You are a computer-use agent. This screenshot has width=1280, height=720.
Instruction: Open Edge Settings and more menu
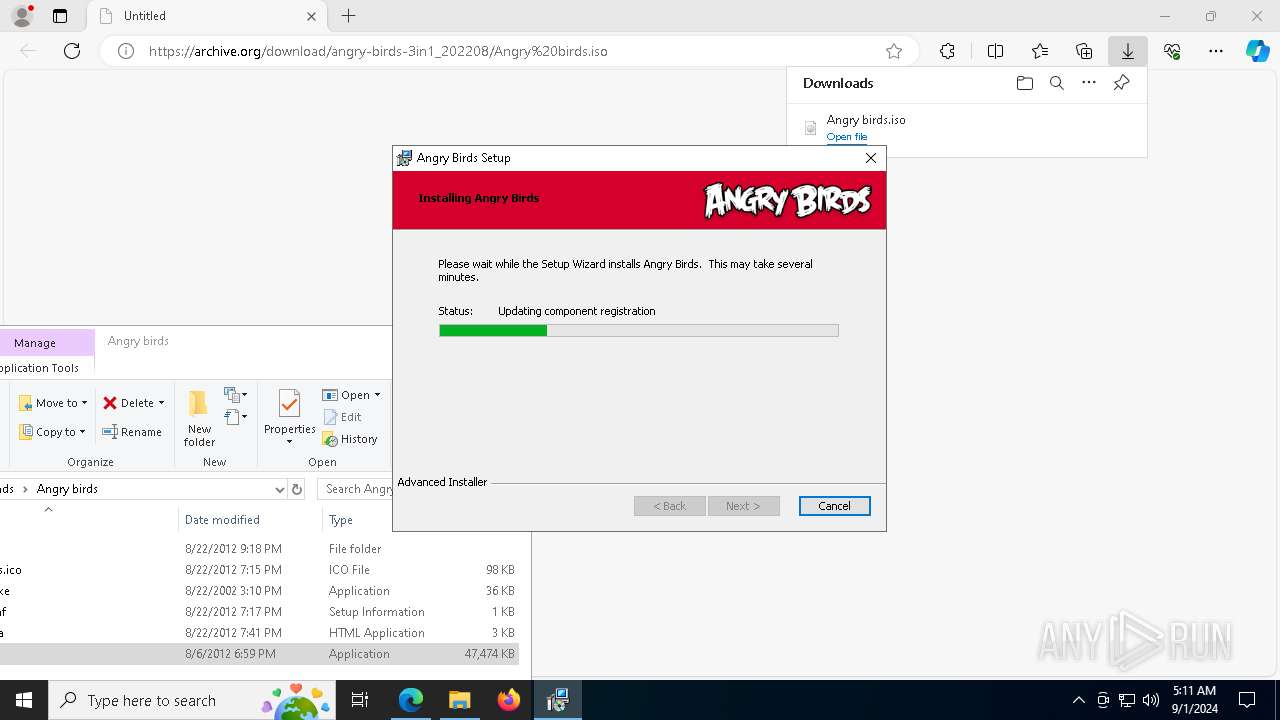[x=1216, y=51]
